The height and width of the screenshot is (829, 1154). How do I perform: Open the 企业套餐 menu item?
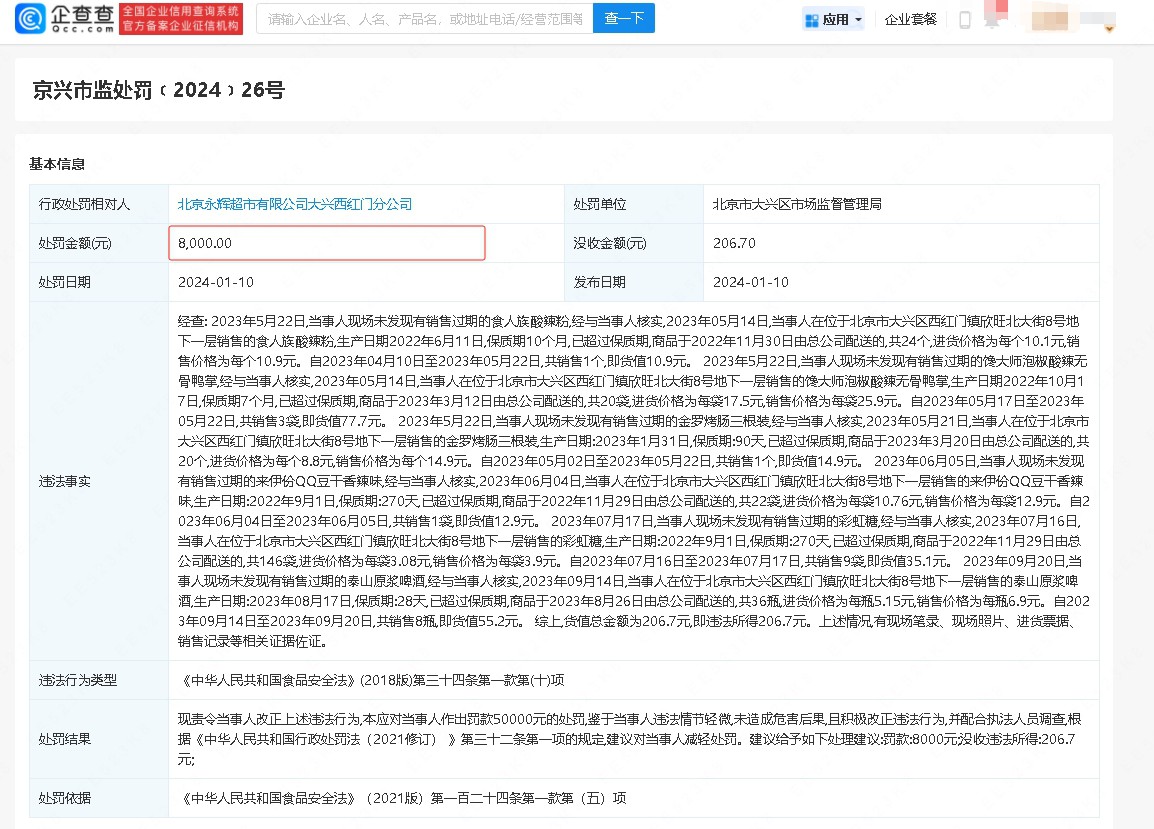pos(910,20)
